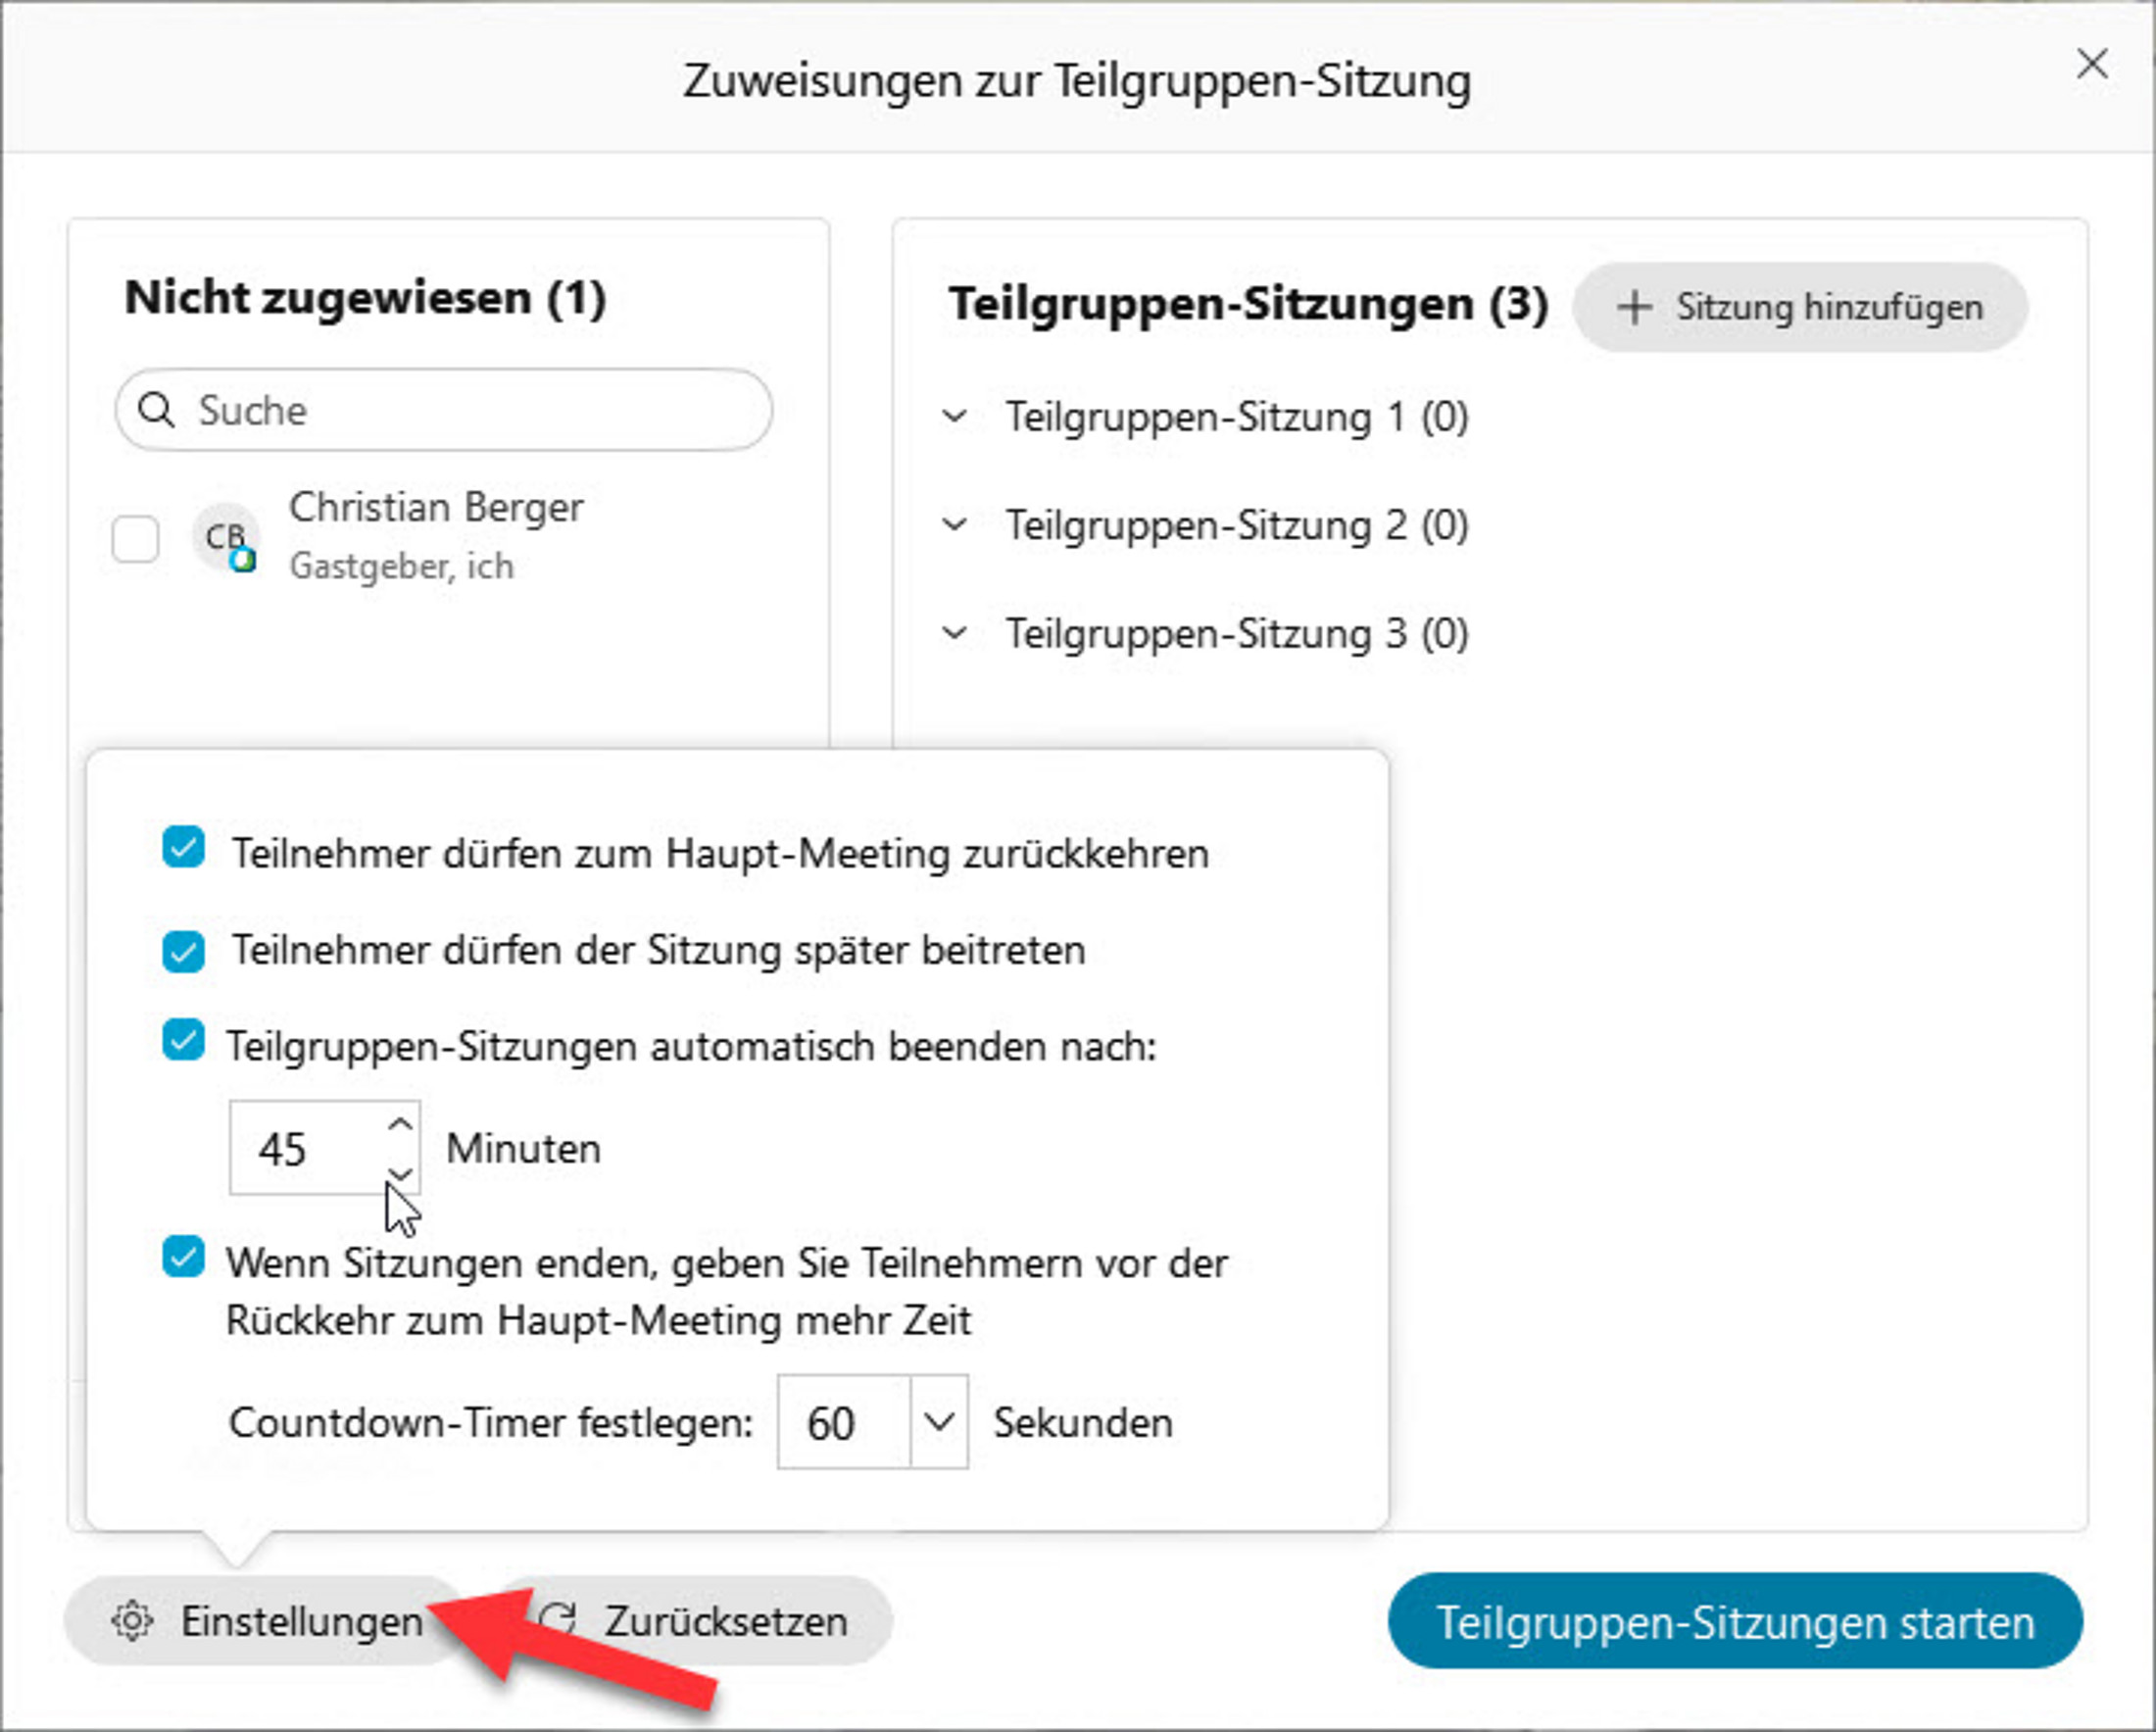
Task: Uncheck Teilnehmer dürfen der Sitzung später beitreten
Action: coord(183,950)
